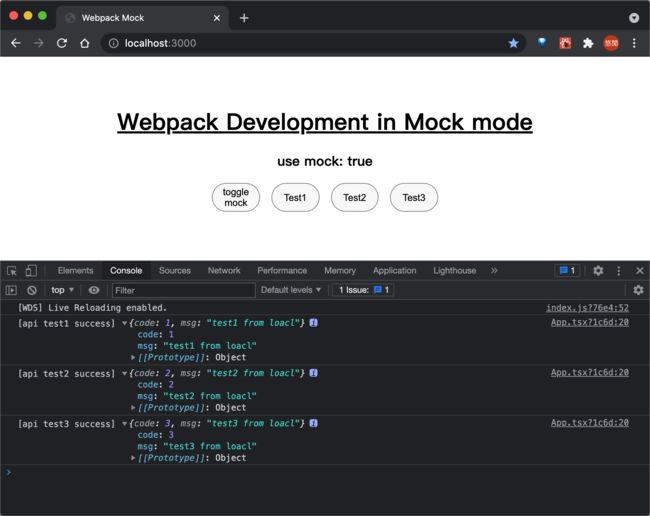Switch to the Sources tab
650x516 pixels.
coord(175,271)
